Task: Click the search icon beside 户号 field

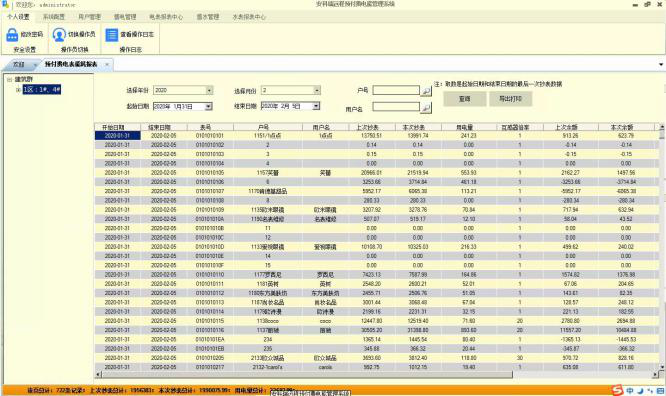Action: point(426,91)
